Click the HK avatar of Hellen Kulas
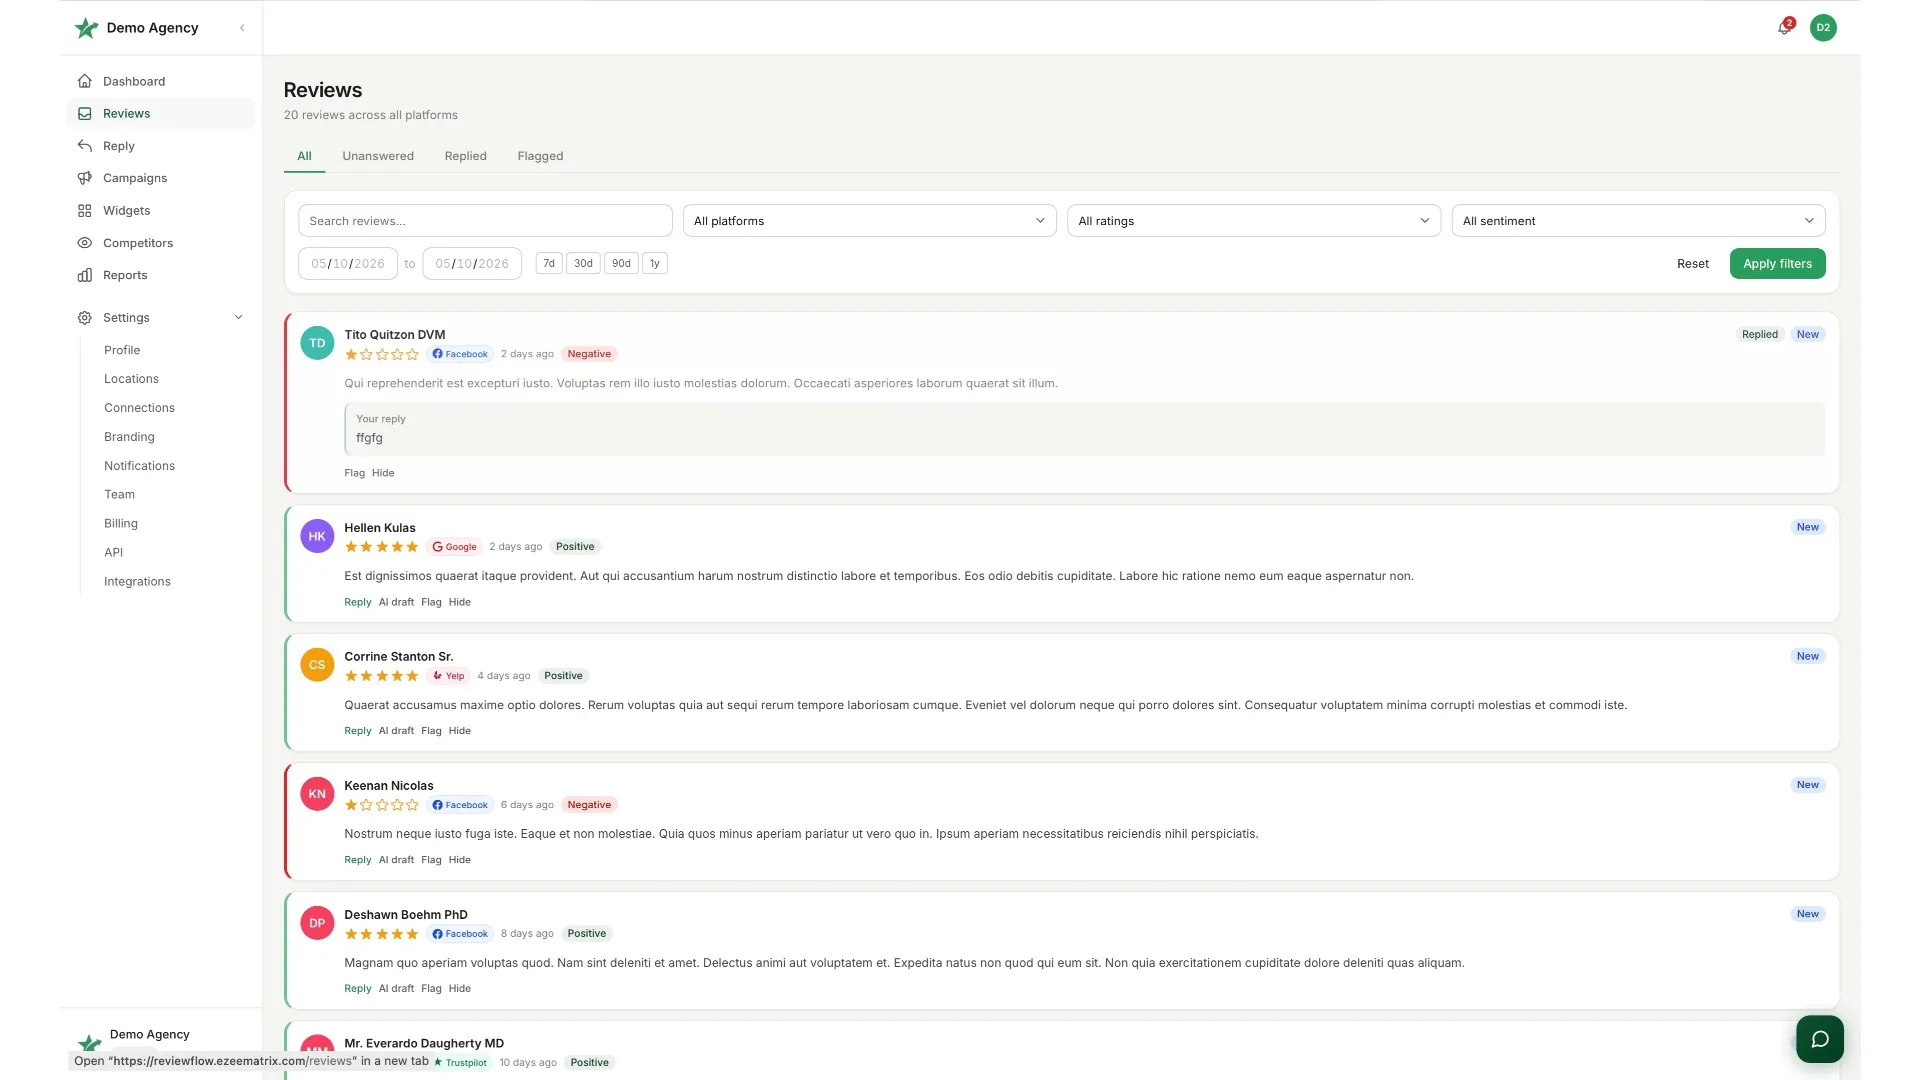 pyautogui.click(x=317, y=536)
